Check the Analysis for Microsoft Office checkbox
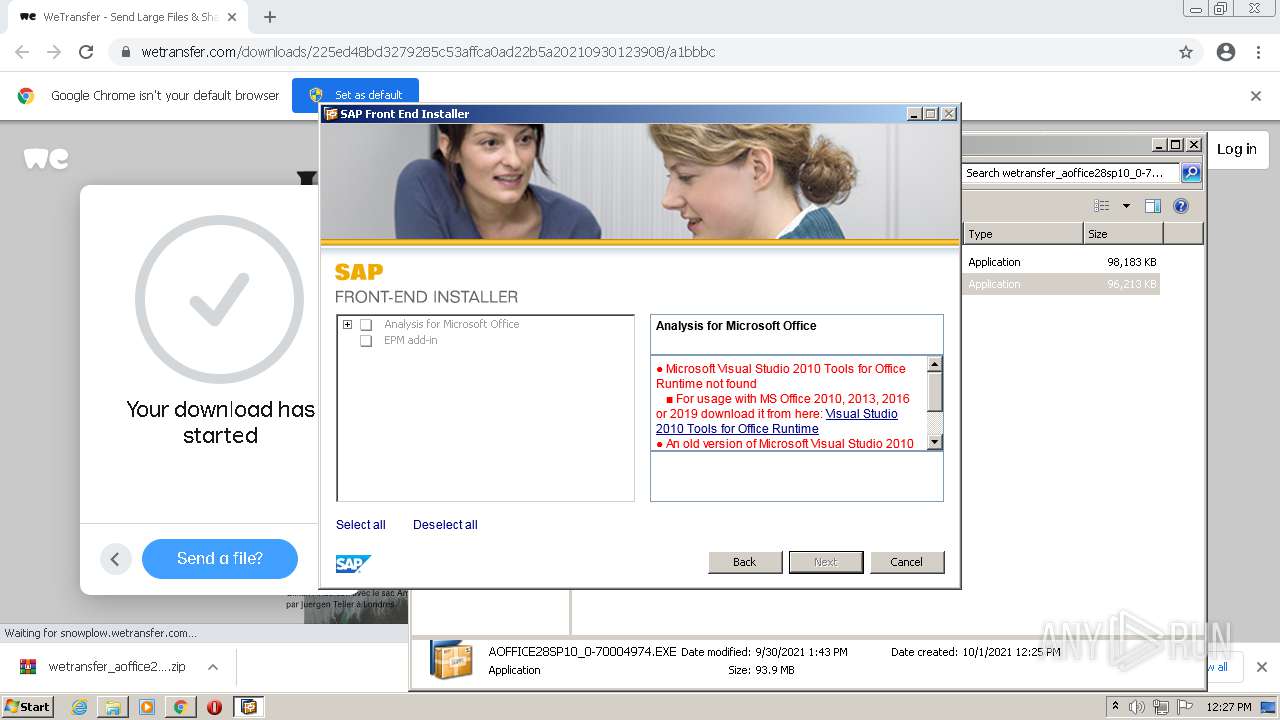Screen dimensions: 1280x720 click(366, 325)
